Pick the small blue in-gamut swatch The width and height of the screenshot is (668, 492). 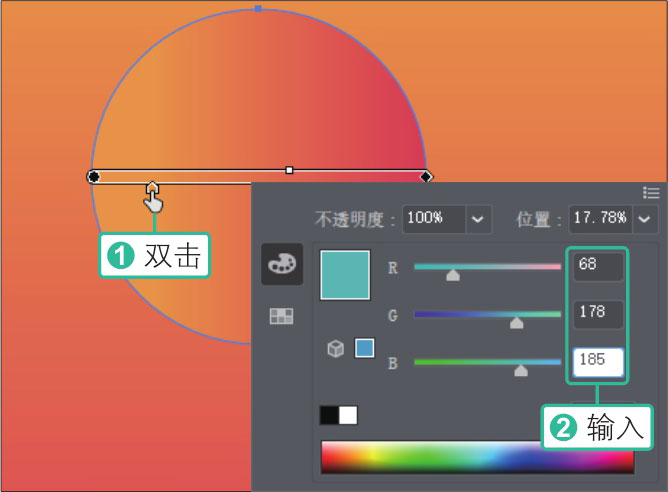point(364,348)
